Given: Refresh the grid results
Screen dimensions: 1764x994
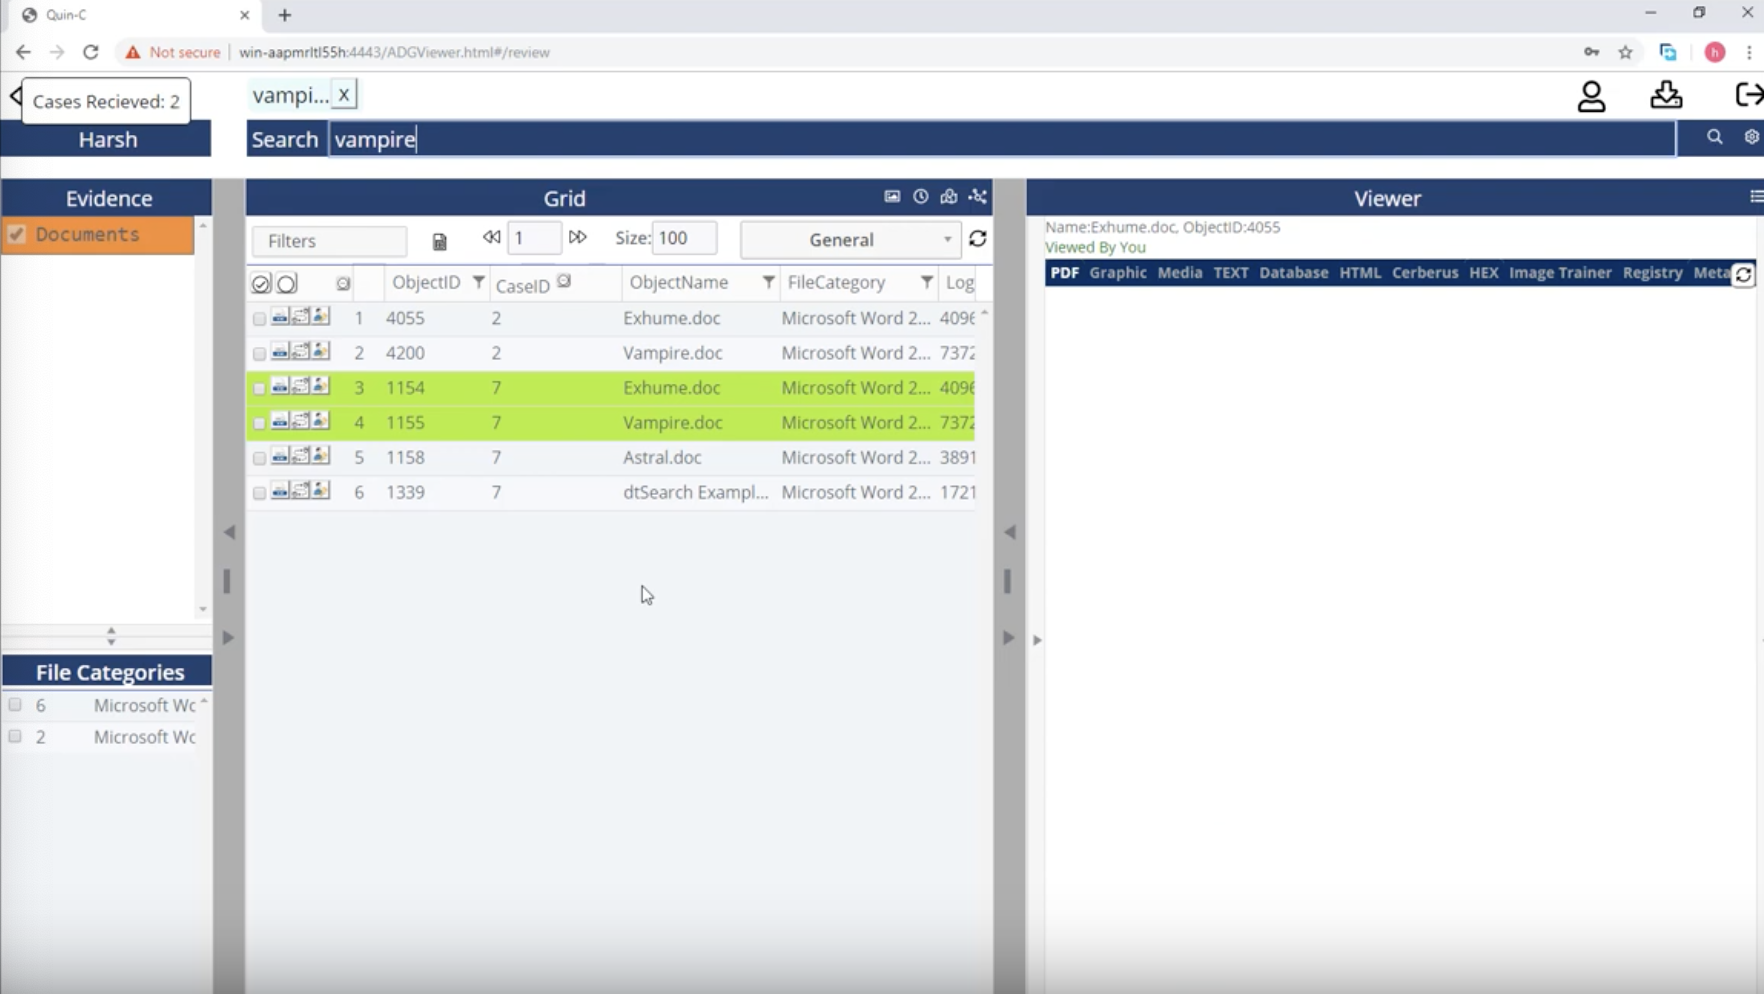Looking at the screenshot, I should pos(978,239).
